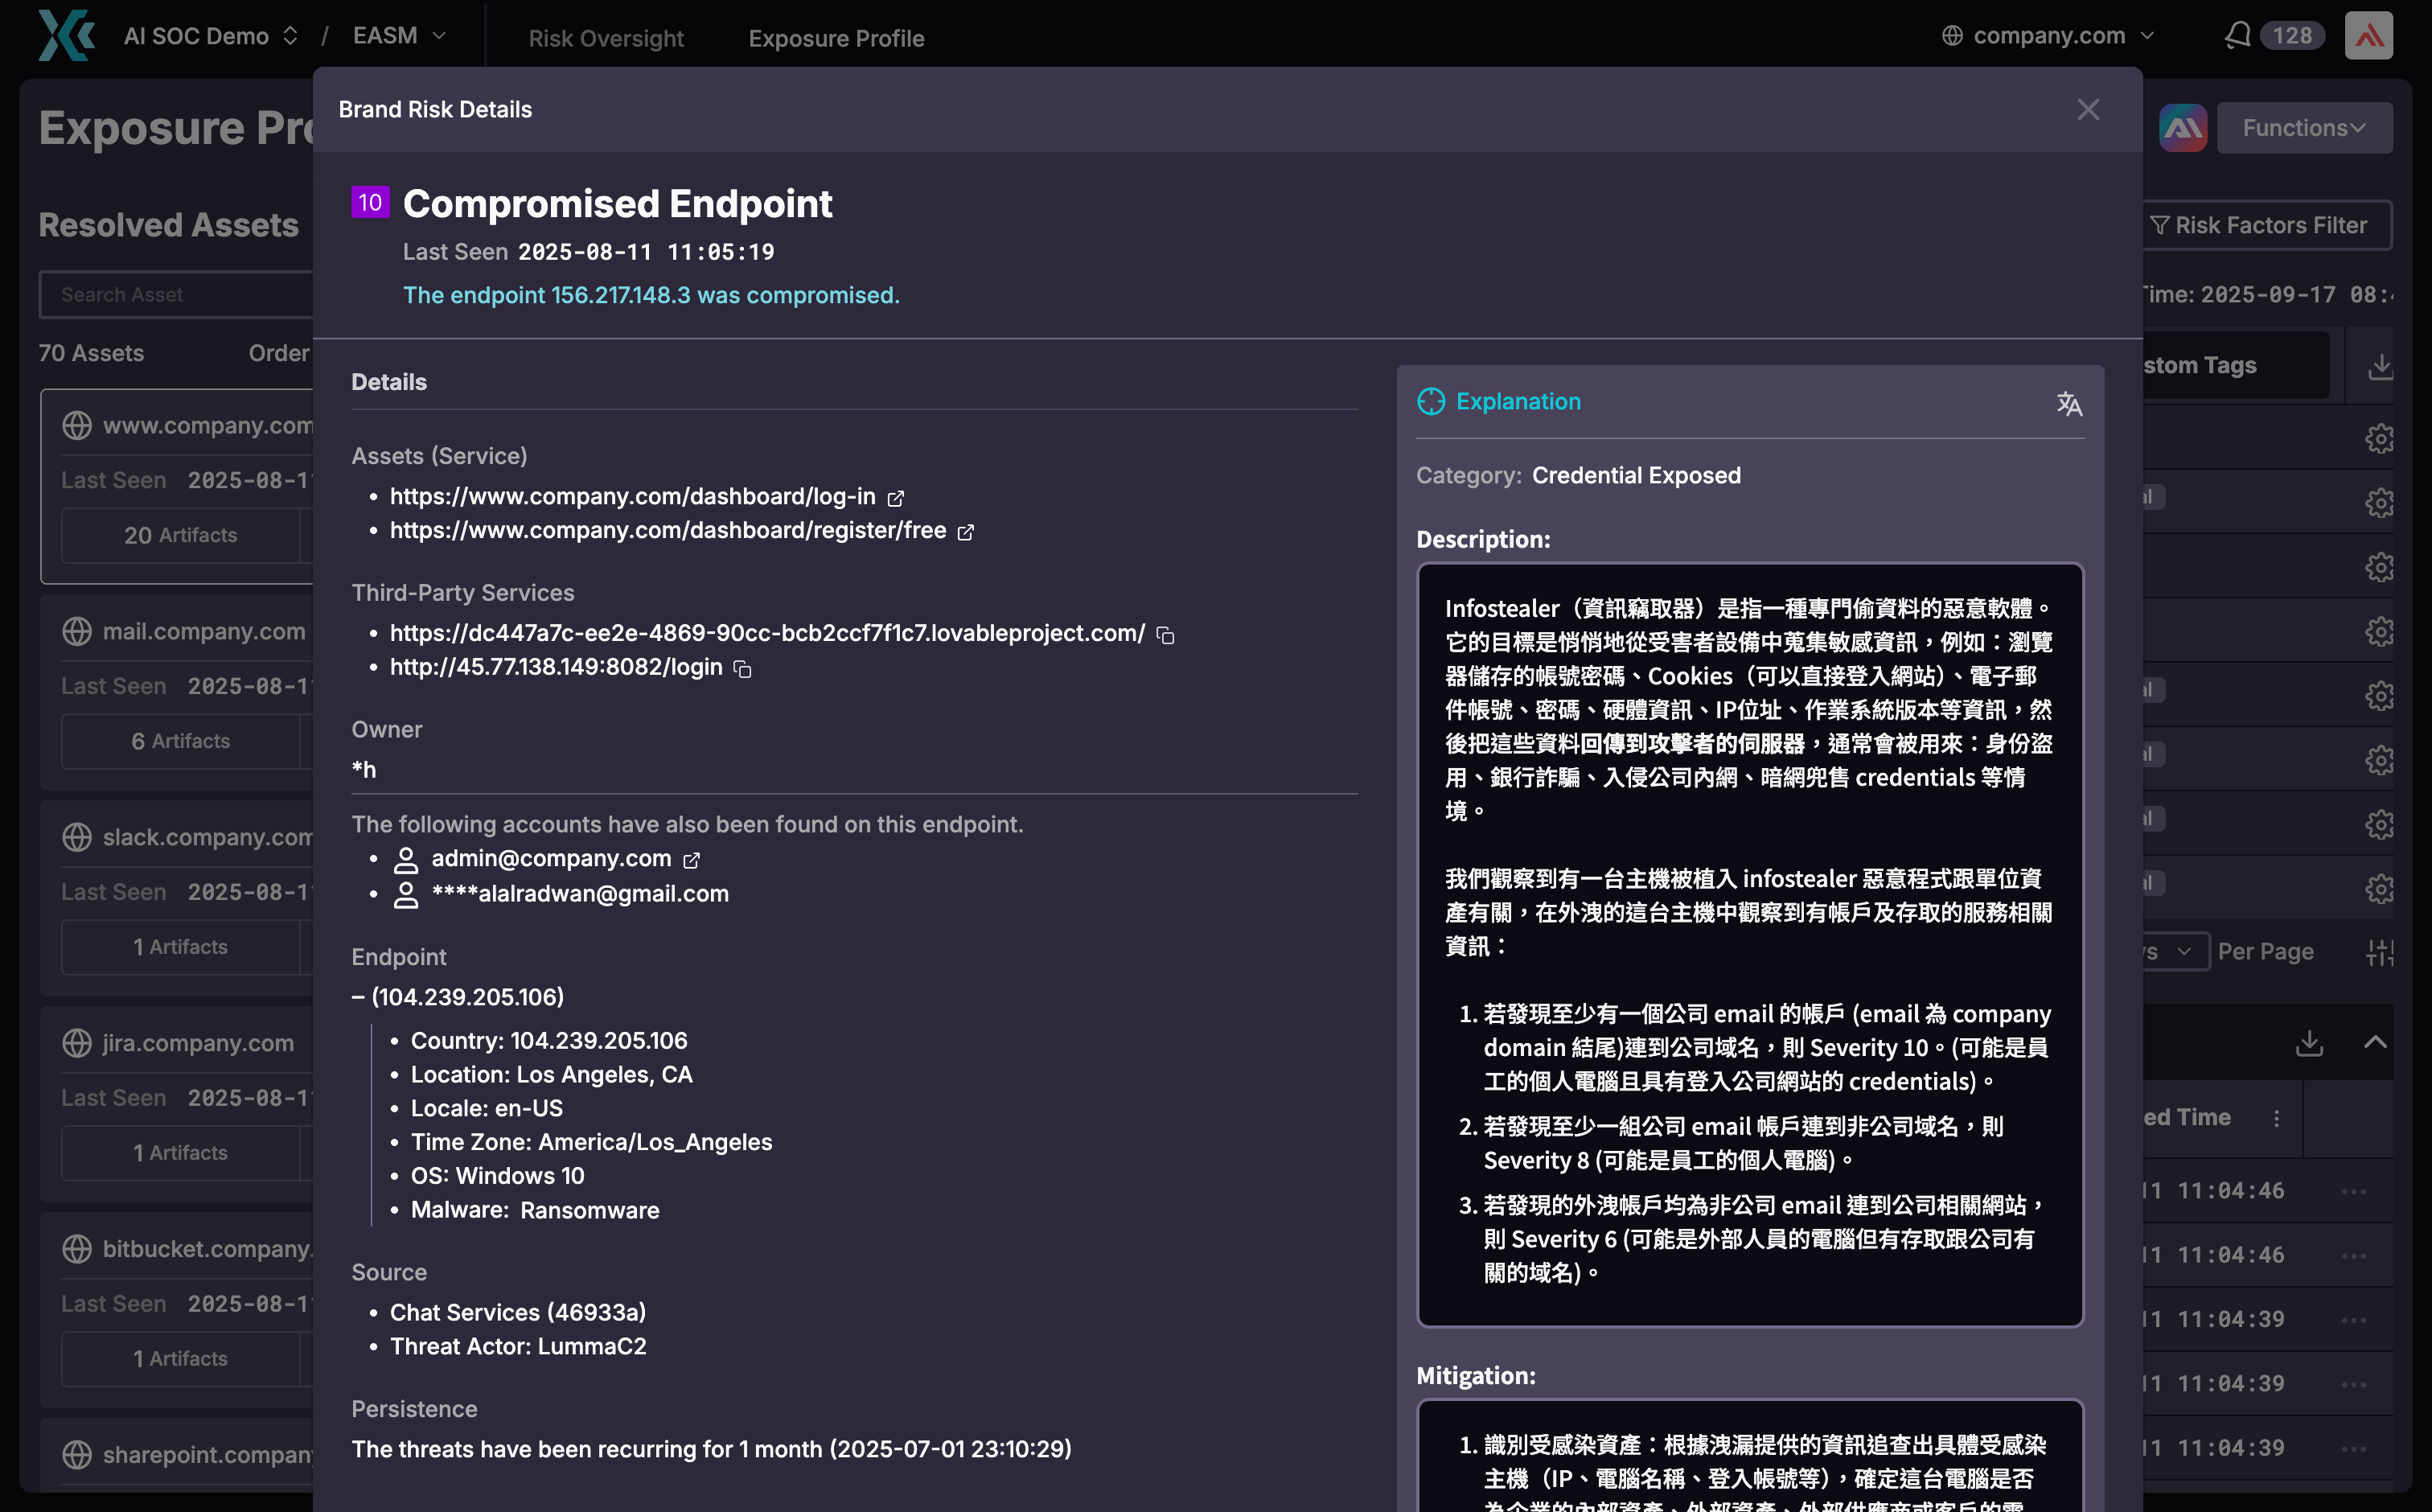Expand the AI SOC Demo project selector
2432x1512 pixels.
click(x=210, y=35)
